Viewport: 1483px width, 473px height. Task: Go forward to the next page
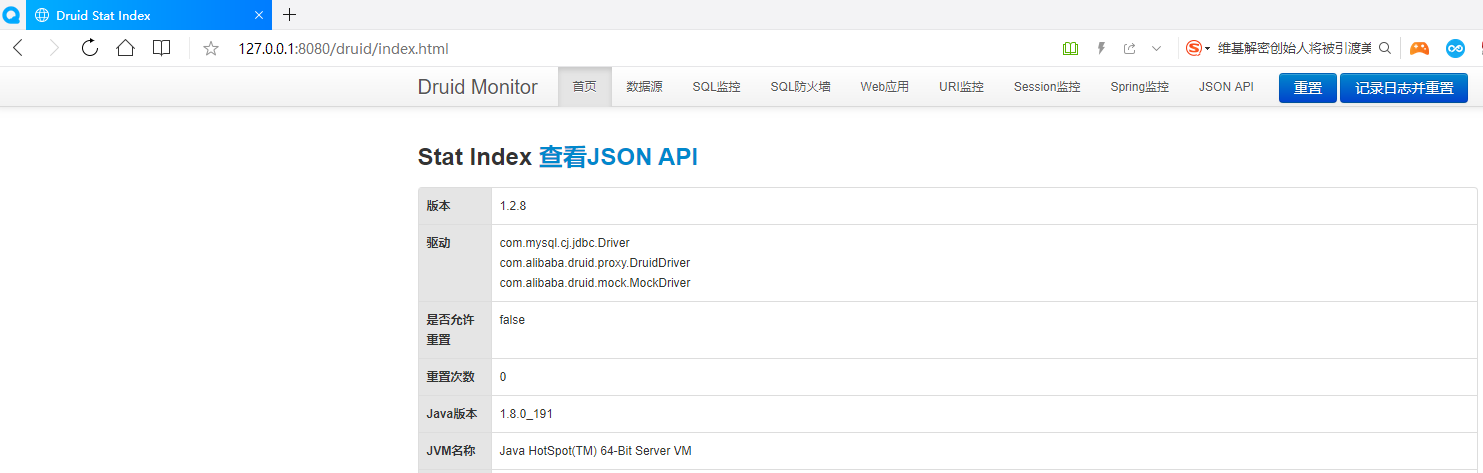[x=54, y=48]
